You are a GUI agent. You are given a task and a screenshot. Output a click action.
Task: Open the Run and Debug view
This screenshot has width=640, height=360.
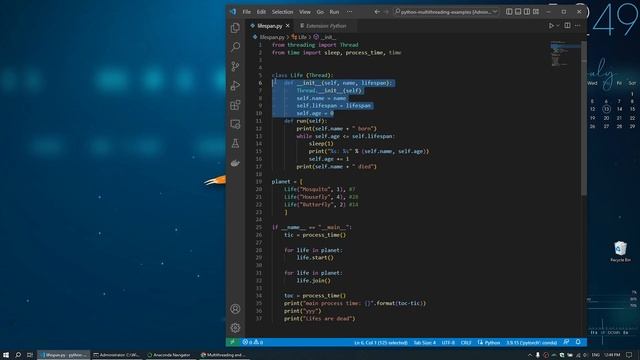235,86
